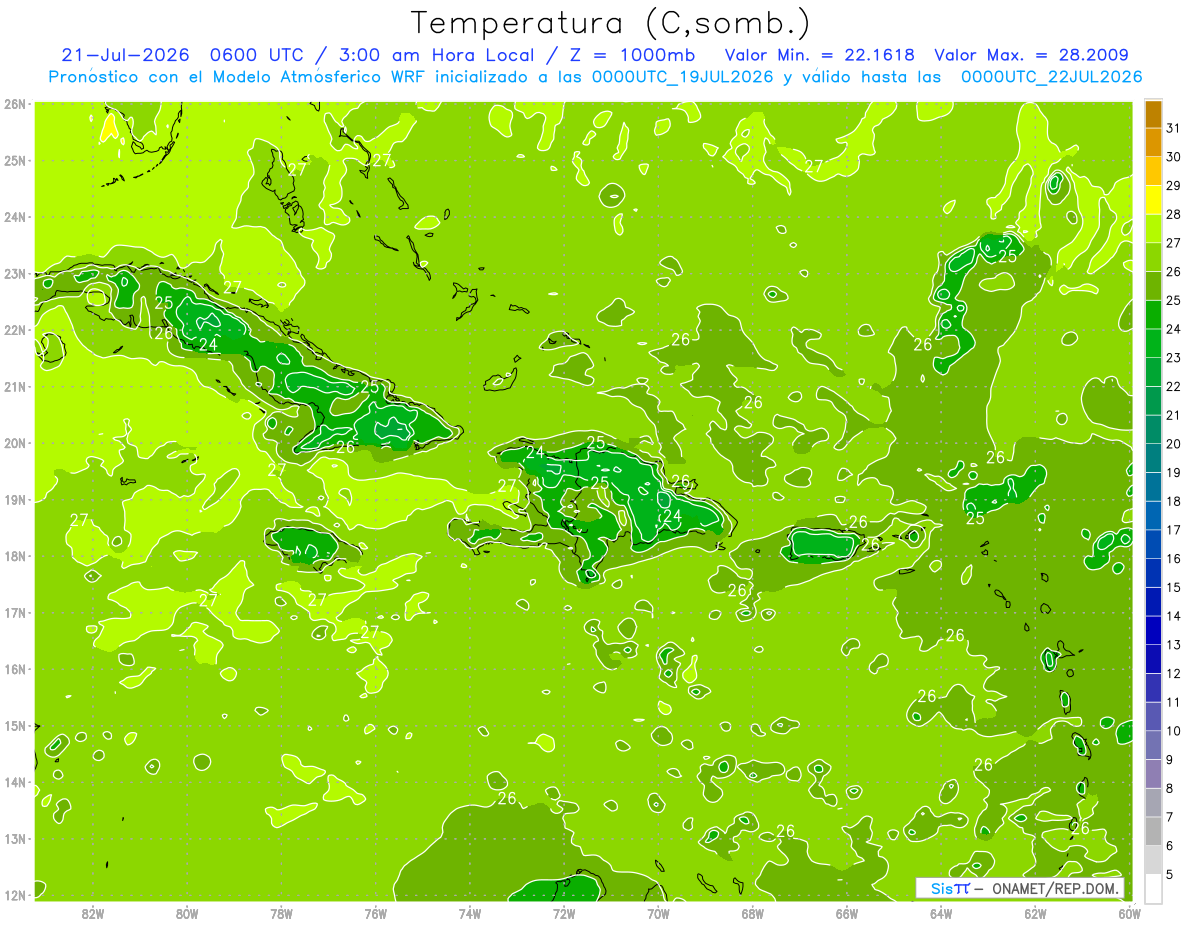Click the 'Valor Max. = 28.2009' value
Image resolution: width=1200 pixels, height=927 pixels.
[1032, 56]
